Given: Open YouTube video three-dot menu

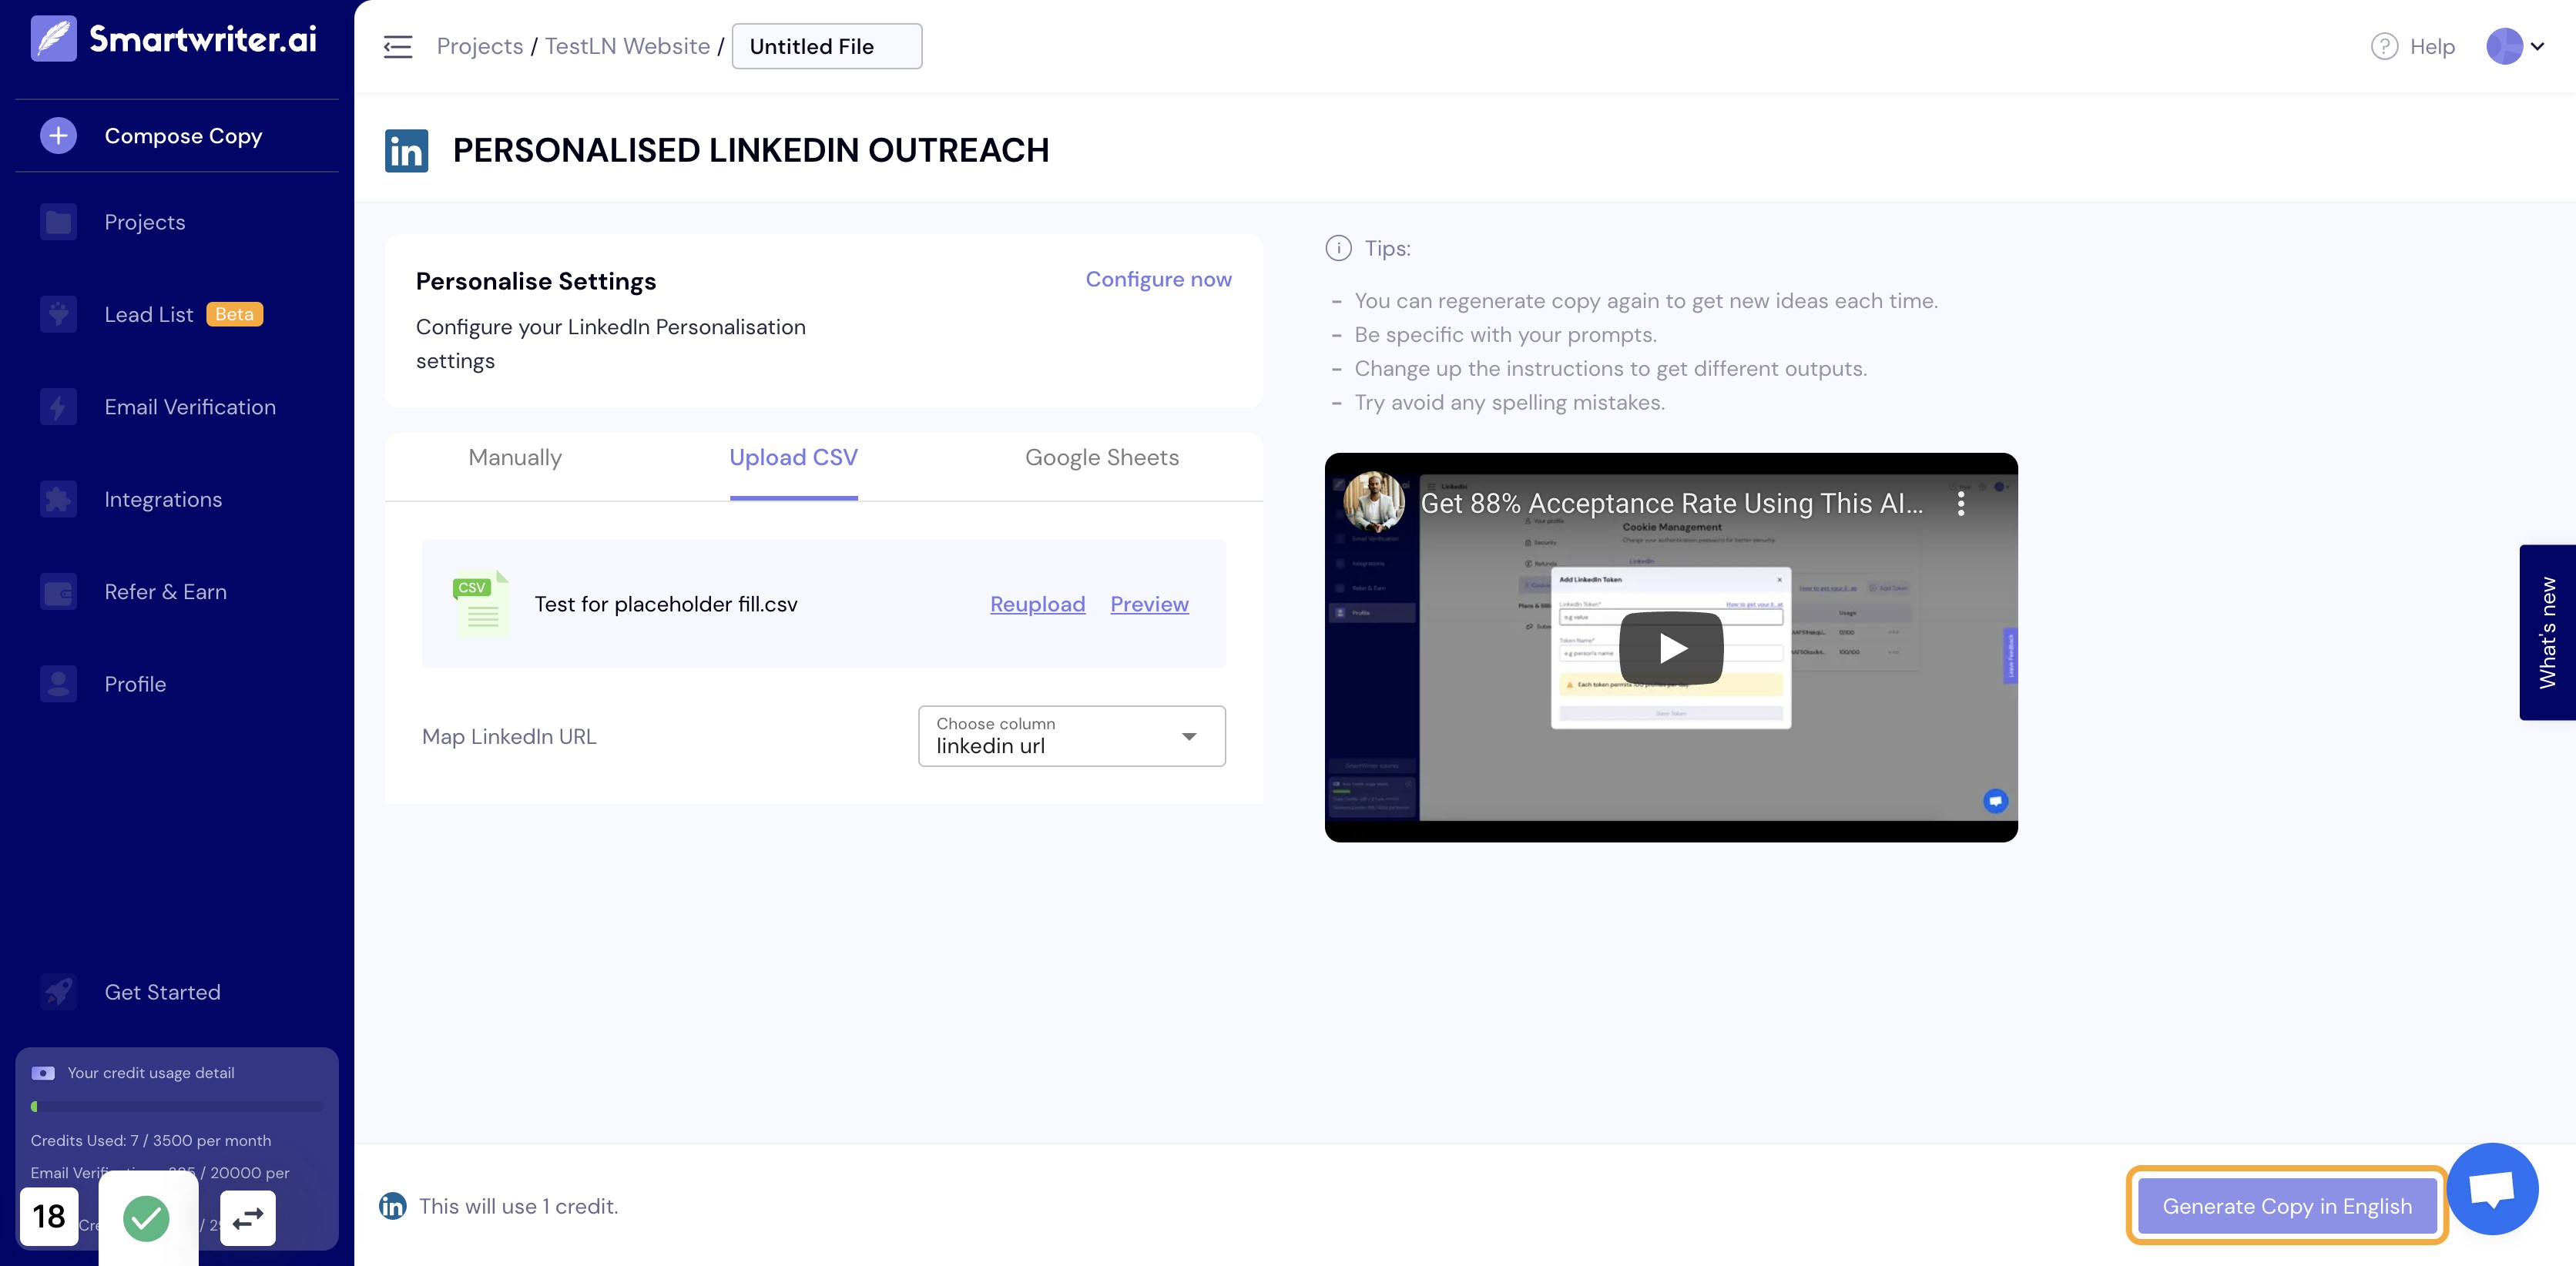Looking at the screenshot, I should (x=1961, y=503).
